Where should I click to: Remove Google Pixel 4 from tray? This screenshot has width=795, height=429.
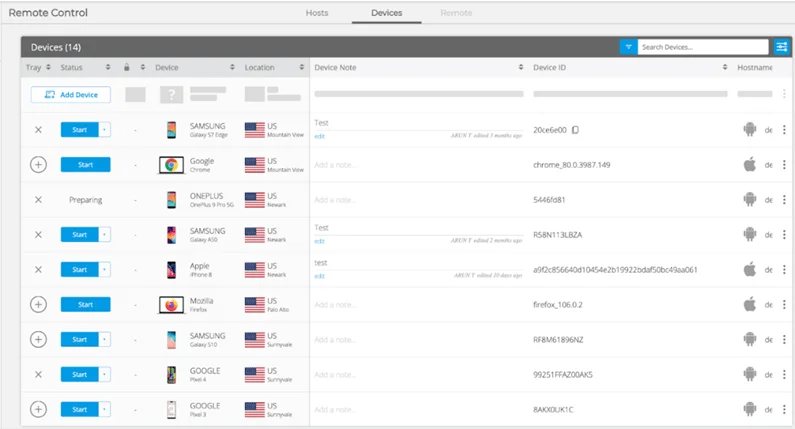coord(38,374)
